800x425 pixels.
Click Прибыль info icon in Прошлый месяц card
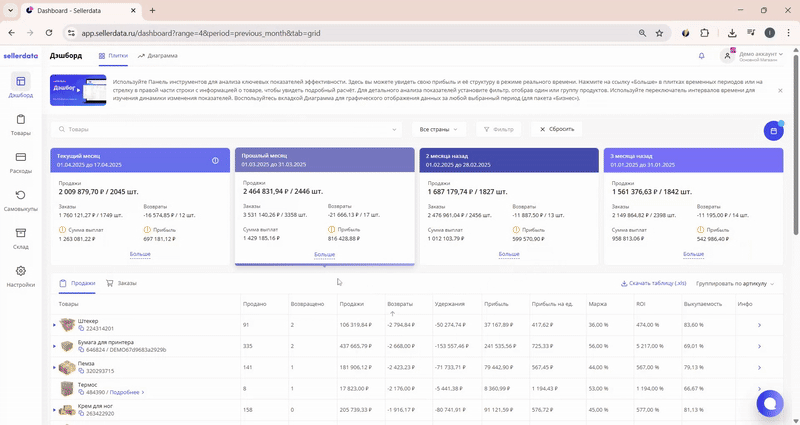[332, 230]
